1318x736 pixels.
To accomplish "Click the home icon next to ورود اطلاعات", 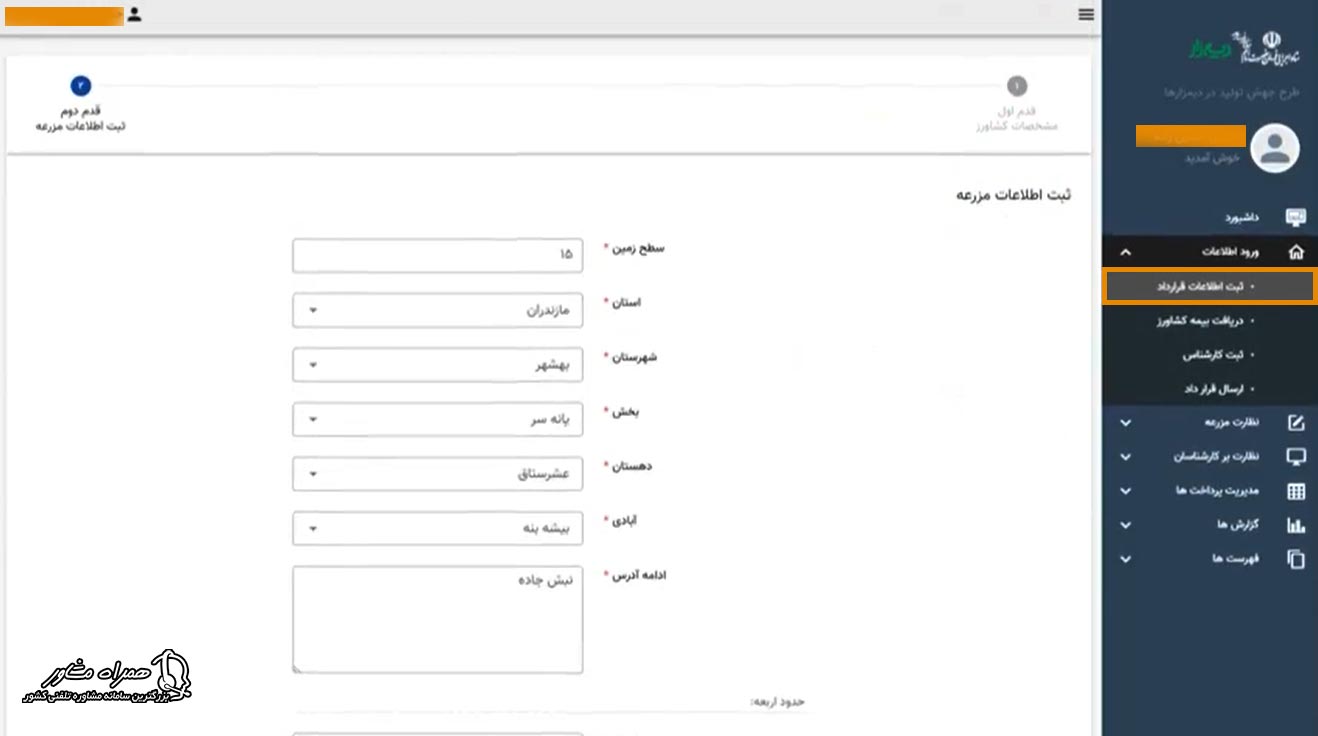I will [x=1296, y=250].
